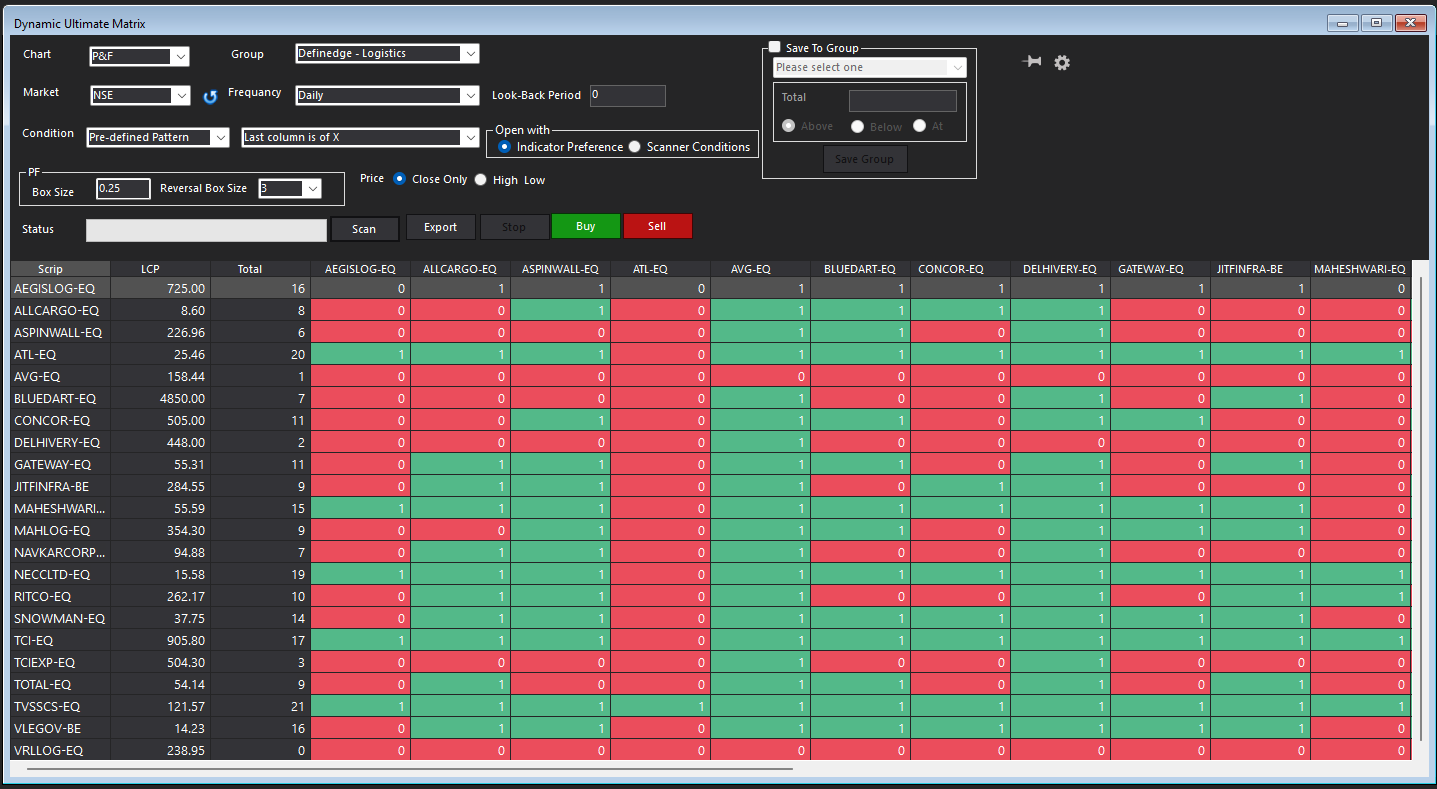1437x789 pixels.
Task: Click the Look-Back Period input field
Action: click(627, 96)
